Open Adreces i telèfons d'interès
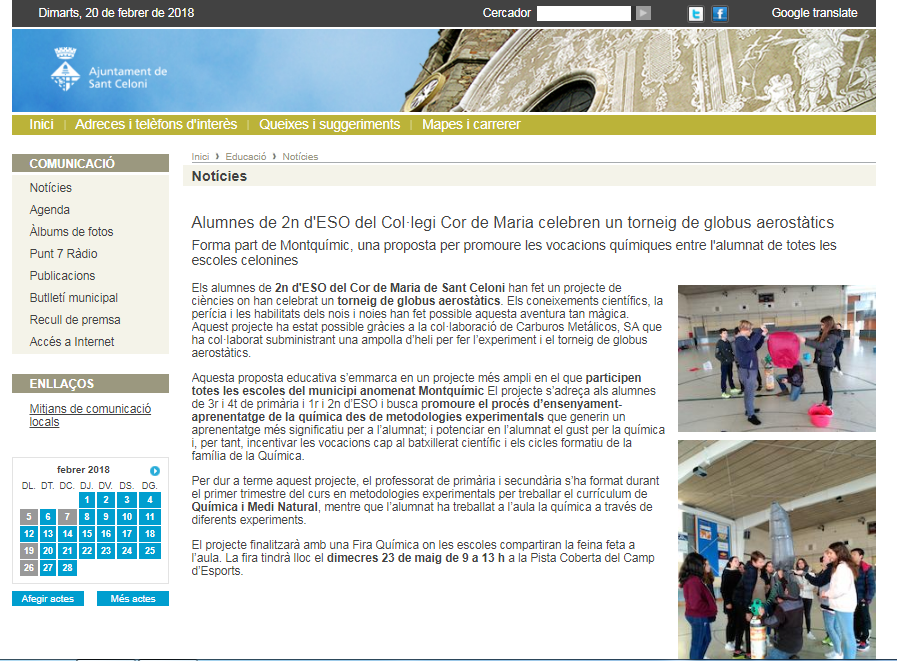 coord(156,124)
